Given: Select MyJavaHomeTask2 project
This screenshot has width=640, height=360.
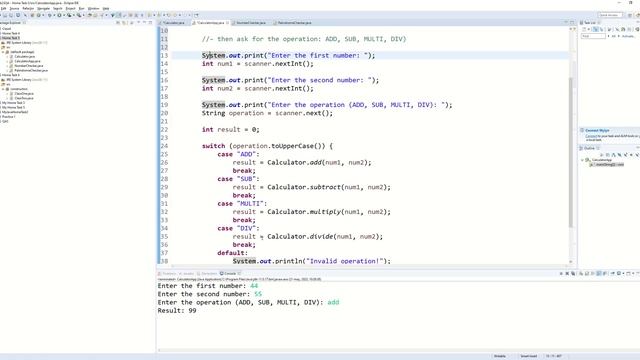Looking at the screenshot, I should (15, 112).
